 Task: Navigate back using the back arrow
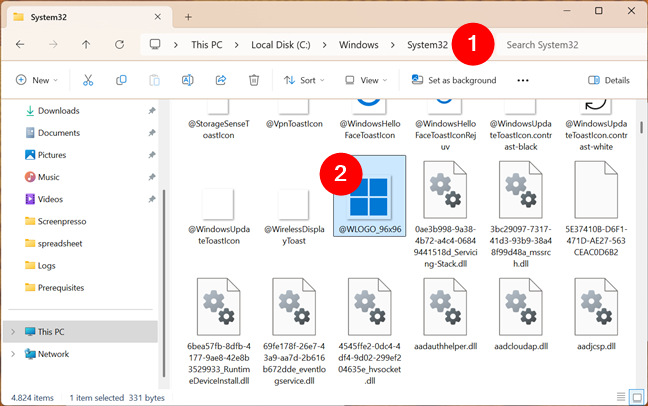coord(21,45)
